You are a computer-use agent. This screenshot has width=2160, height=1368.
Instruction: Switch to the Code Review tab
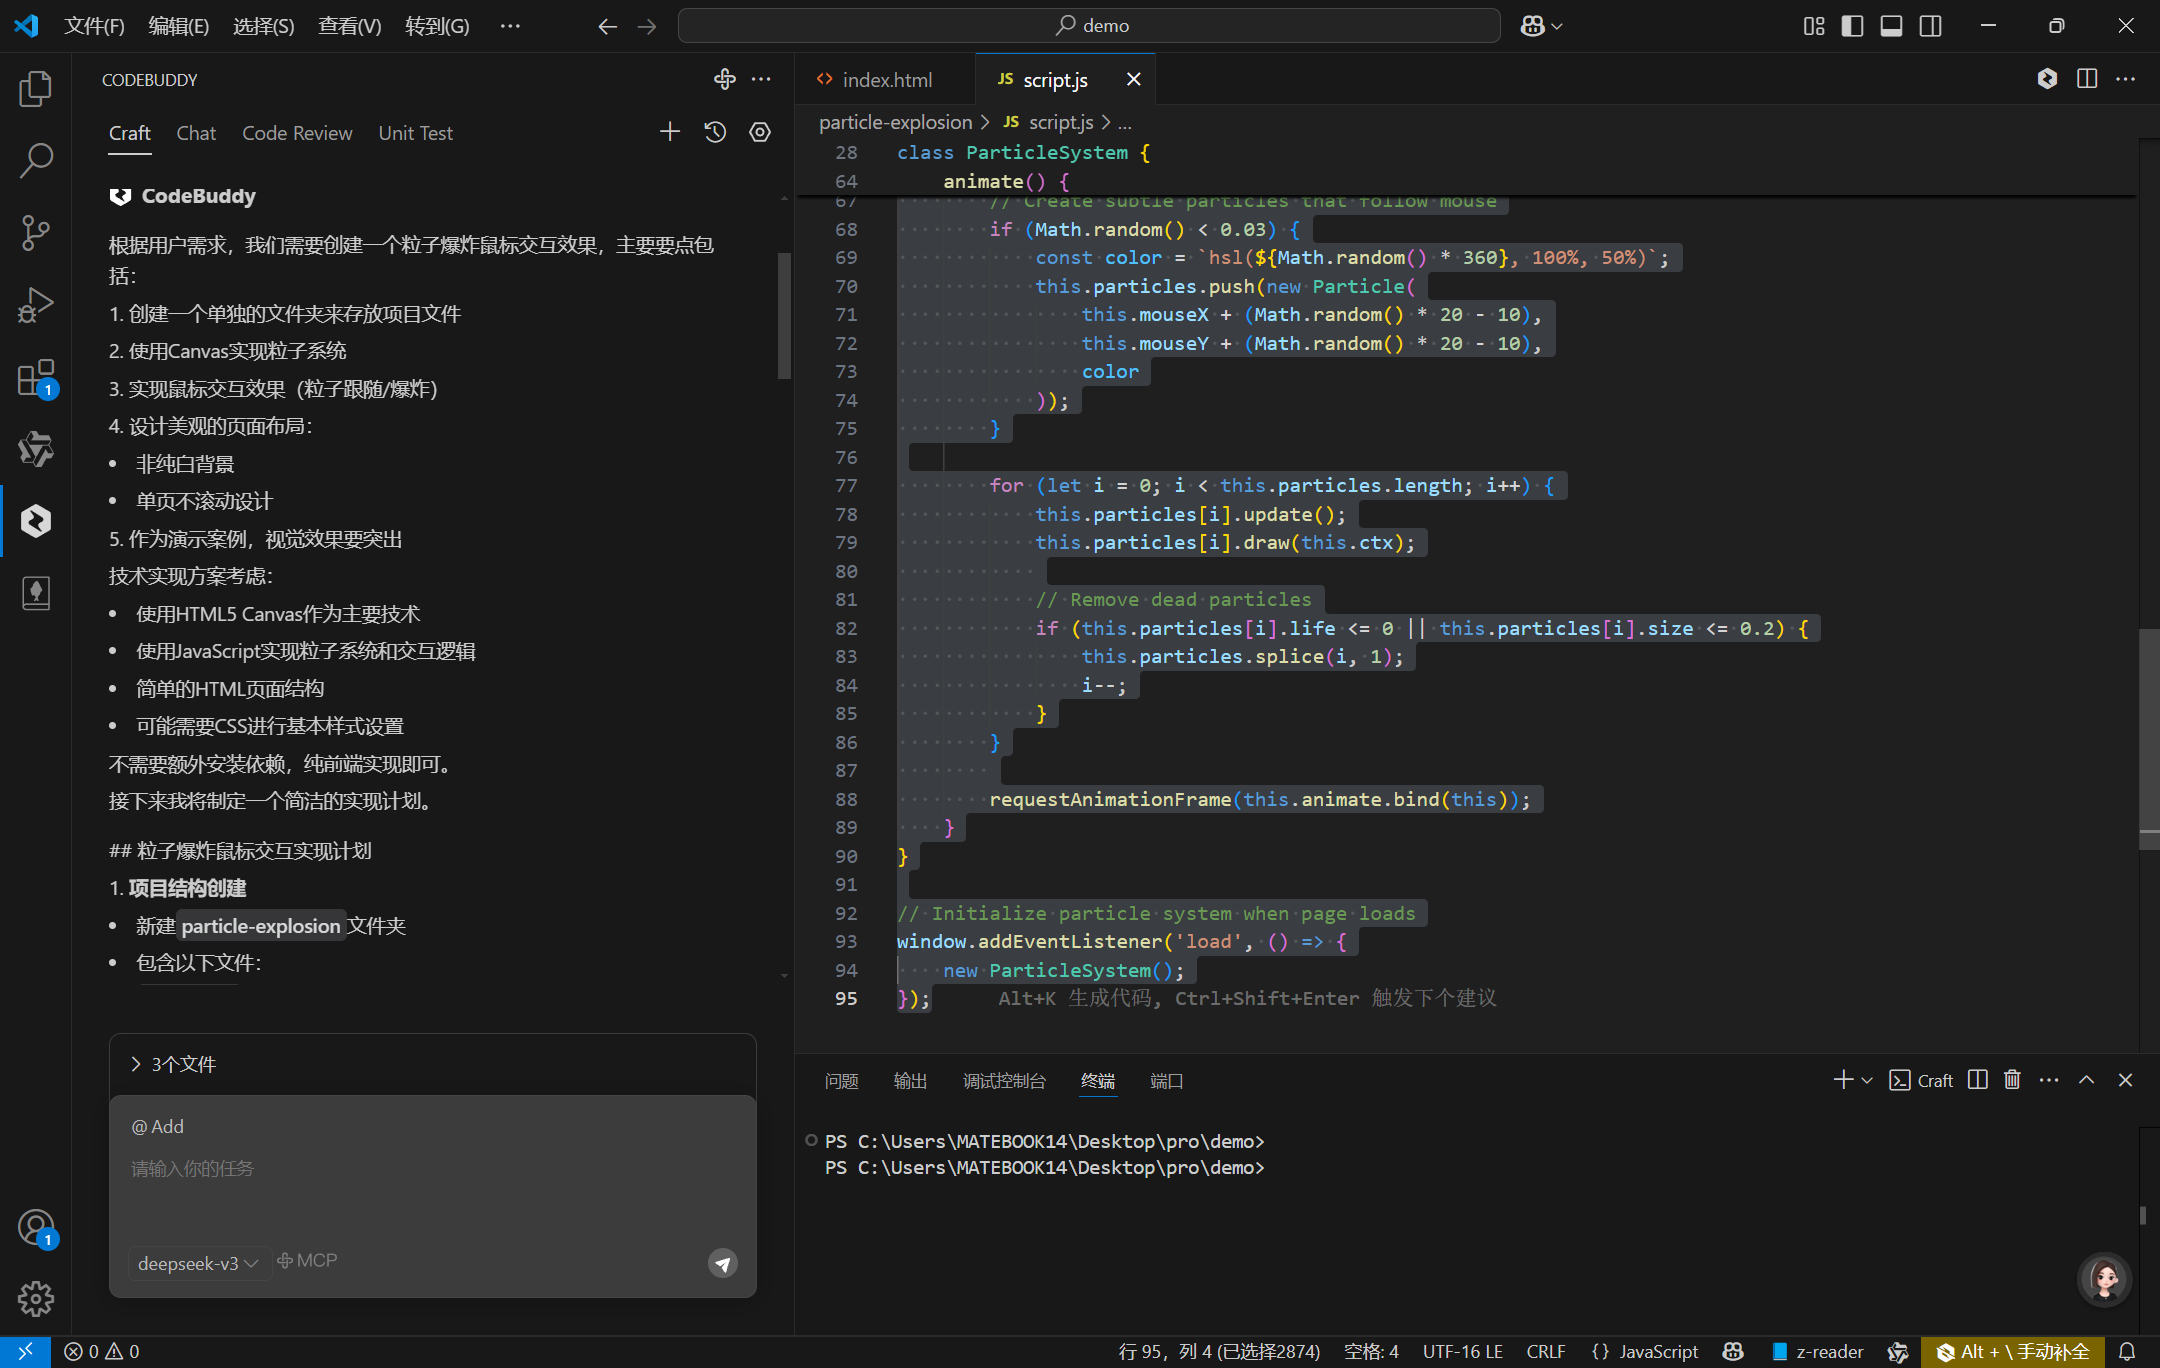point(297,133)
